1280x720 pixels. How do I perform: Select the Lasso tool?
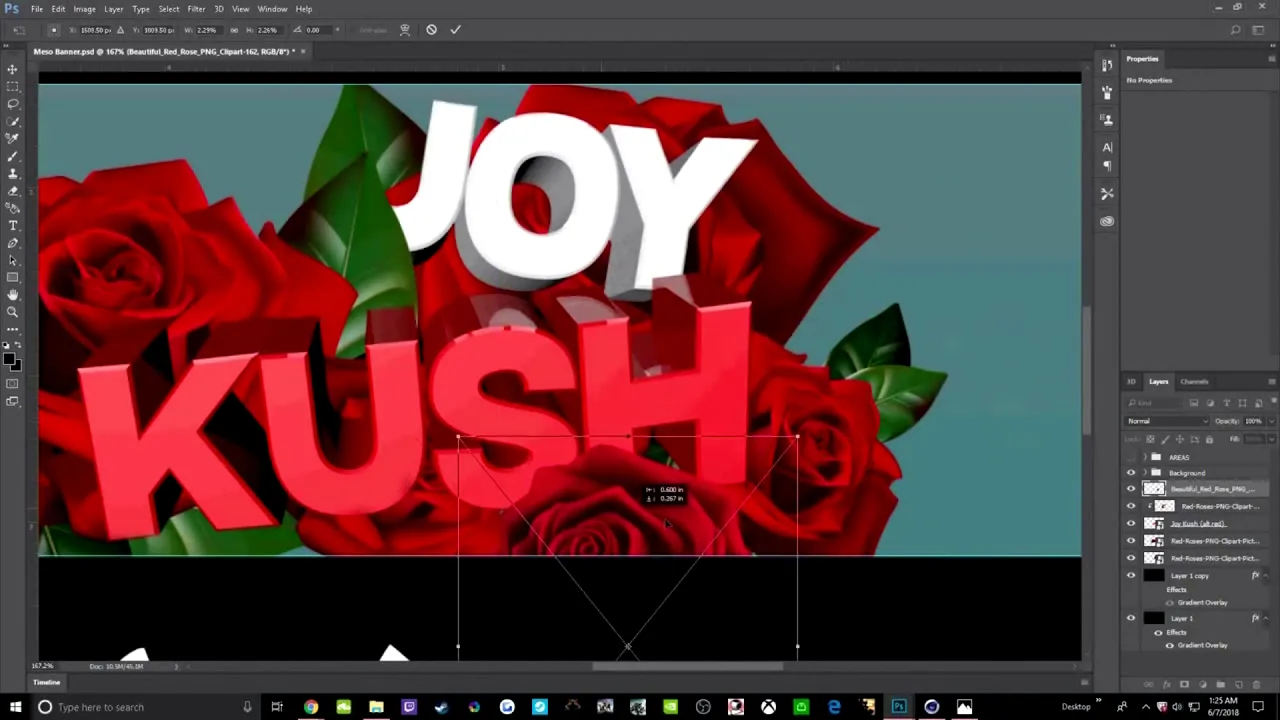pos(12,104)
